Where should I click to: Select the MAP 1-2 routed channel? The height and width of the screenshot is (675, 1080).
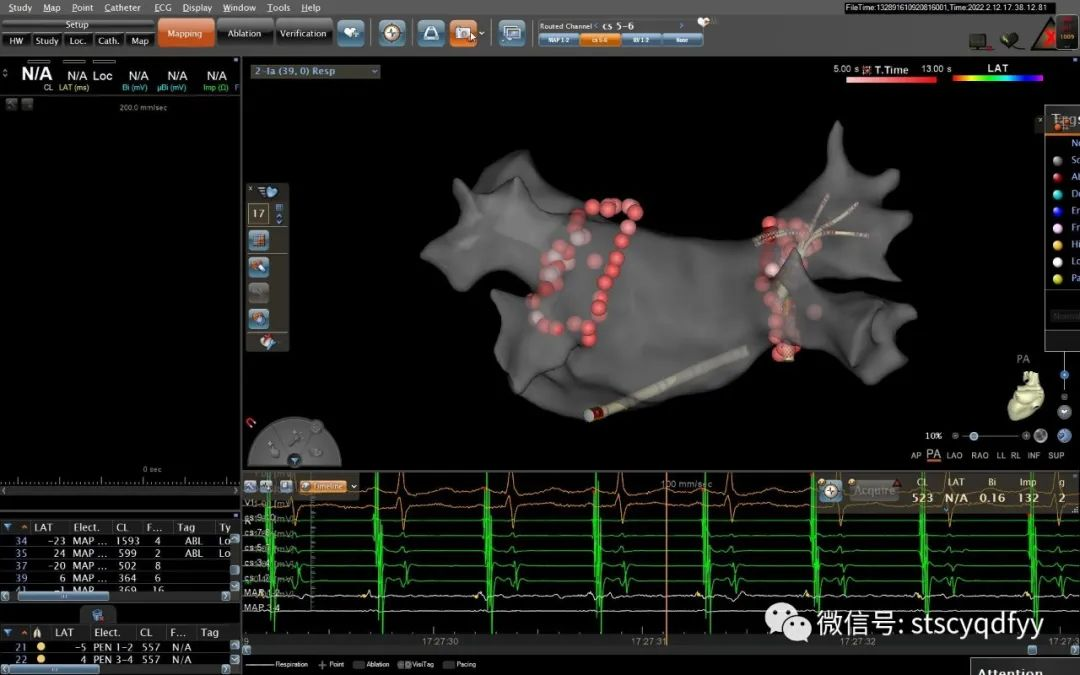(x=559, y=40)
